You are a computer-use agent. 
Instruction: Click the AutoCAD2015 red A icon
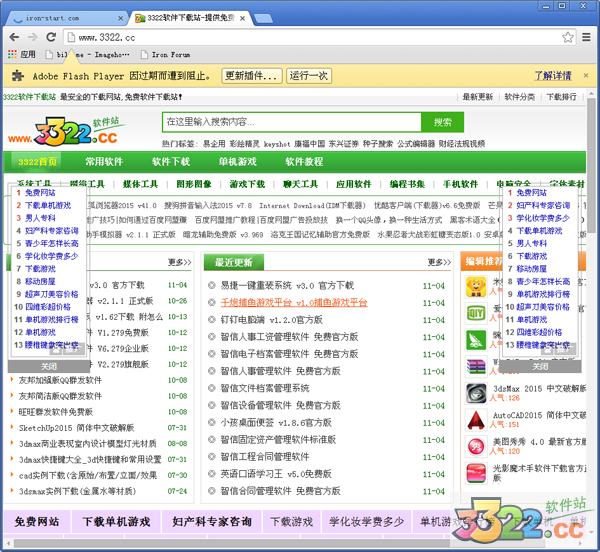pyautogui.click(x=476, y=420)
